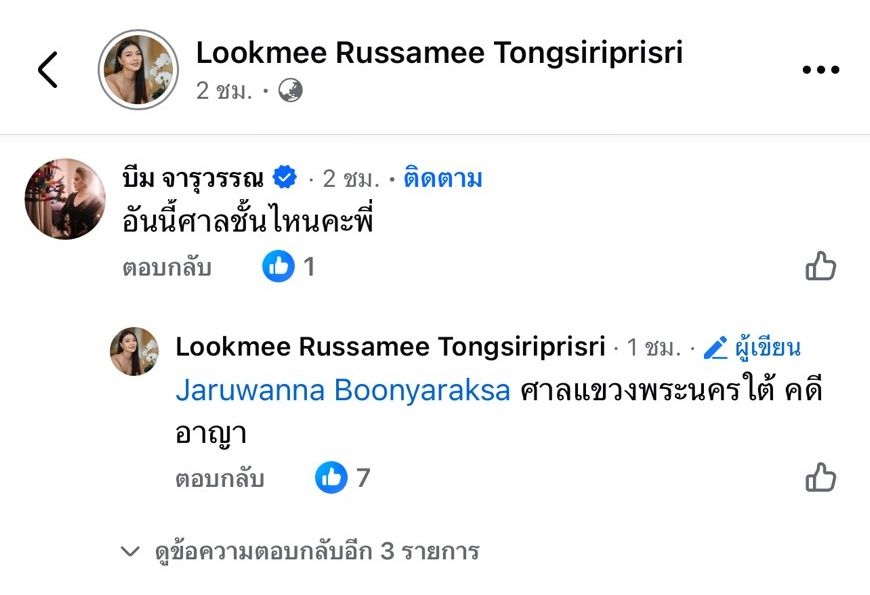Tap the header profile picture of Lookmee

(x=138, y=69)
